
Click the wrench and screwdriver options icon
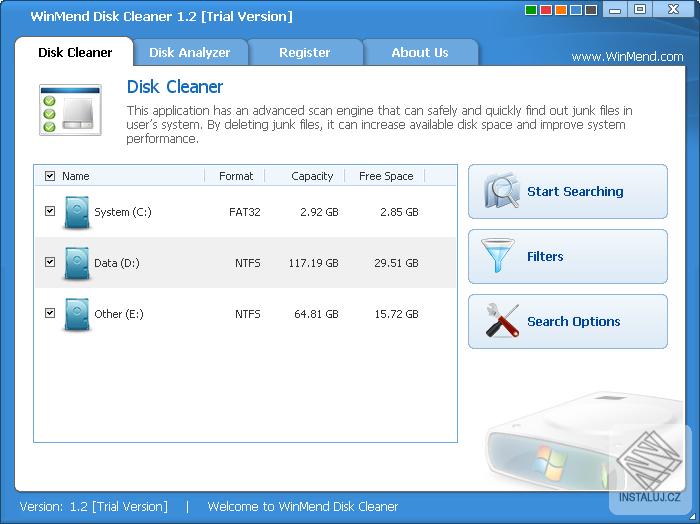point(503,320)
